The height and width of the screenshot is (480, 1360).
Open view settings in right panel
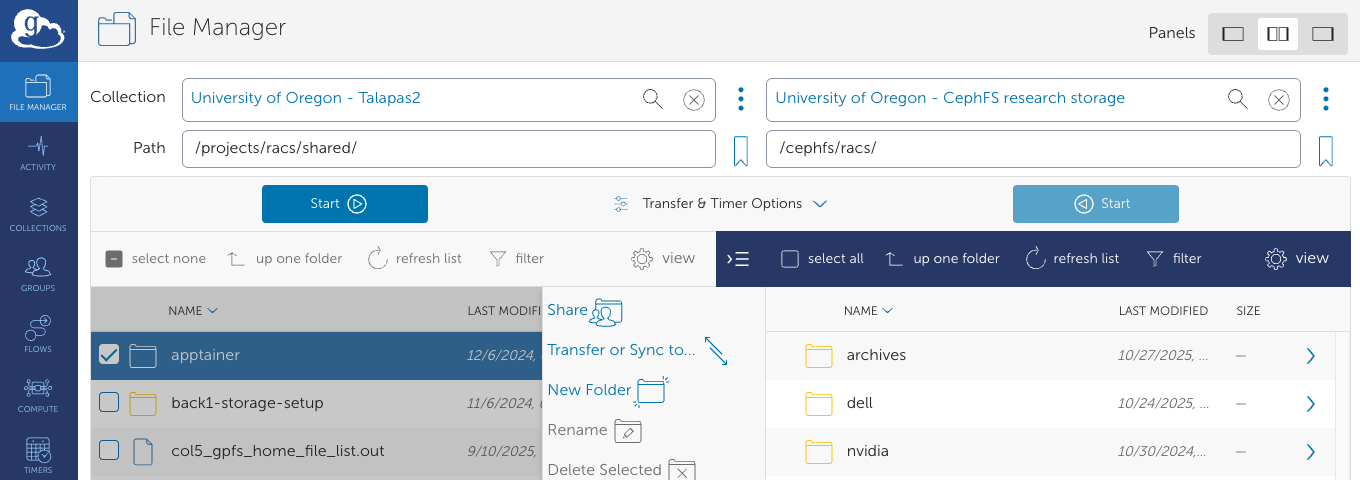tap(1297, 259)
